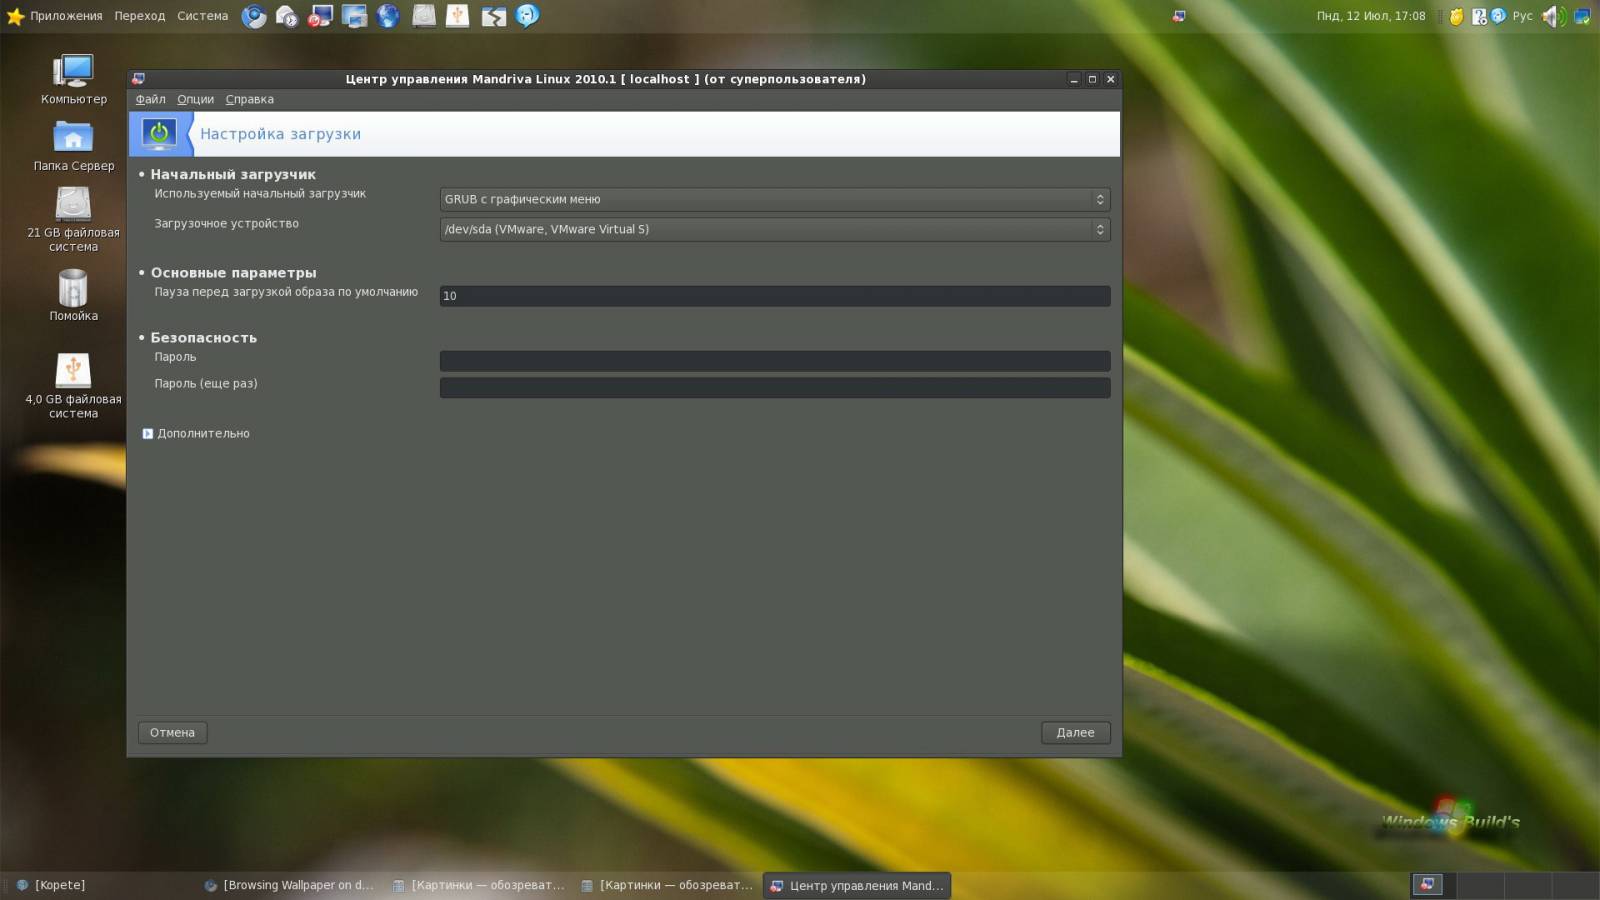
Task: Click the boot delay field showing 10
Action: tap(775, 296)
